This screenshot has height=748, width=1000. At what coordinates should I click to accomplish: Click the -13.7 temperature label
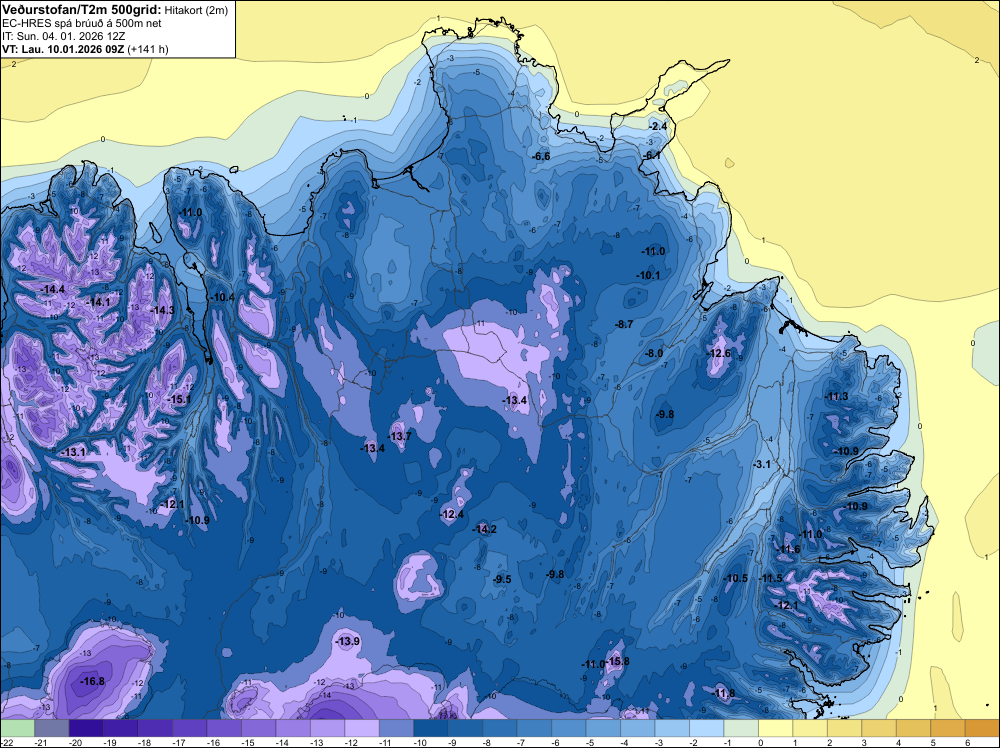[399, 436]
